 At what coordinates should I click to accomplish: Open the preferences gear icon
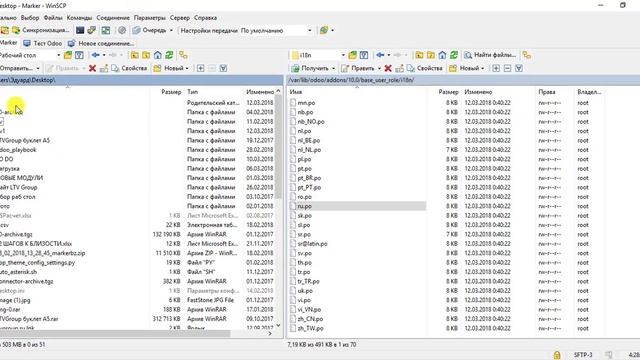tap(122, 30)
